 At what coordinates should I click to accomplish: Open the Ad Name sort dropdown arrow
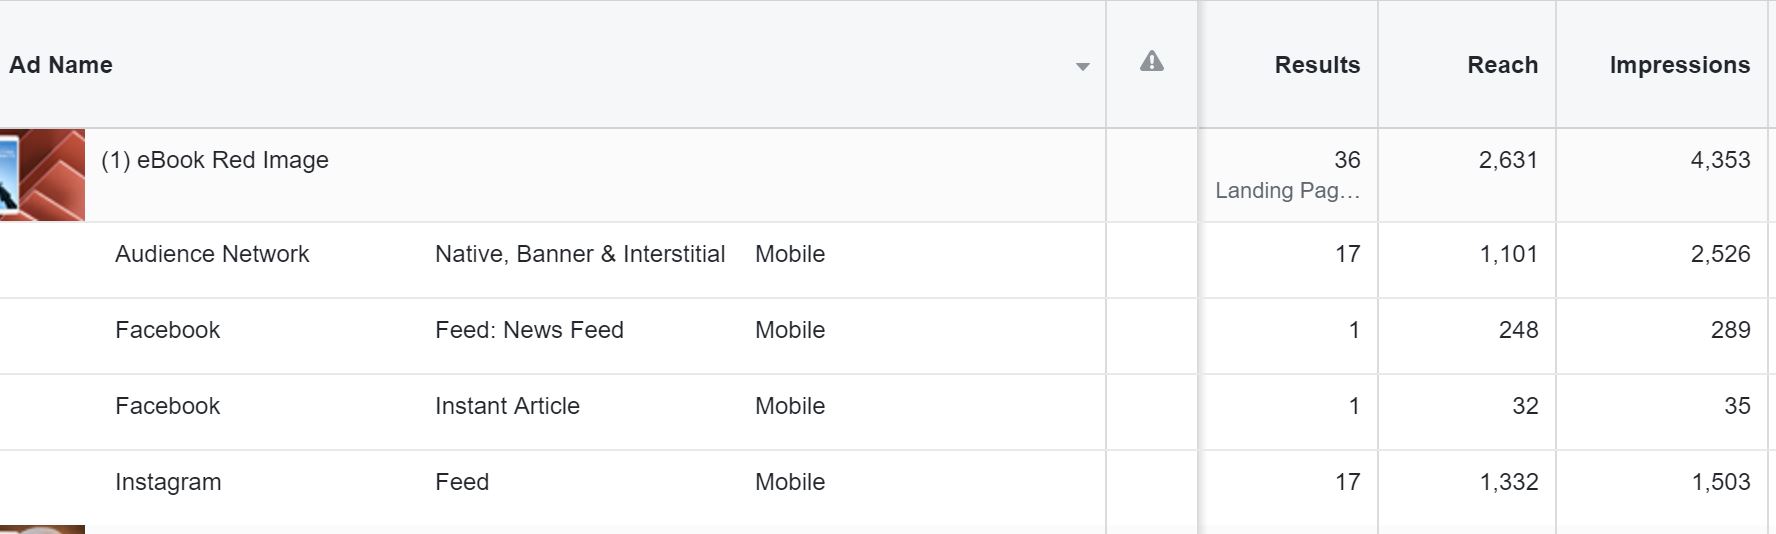tap(1082, 67)
